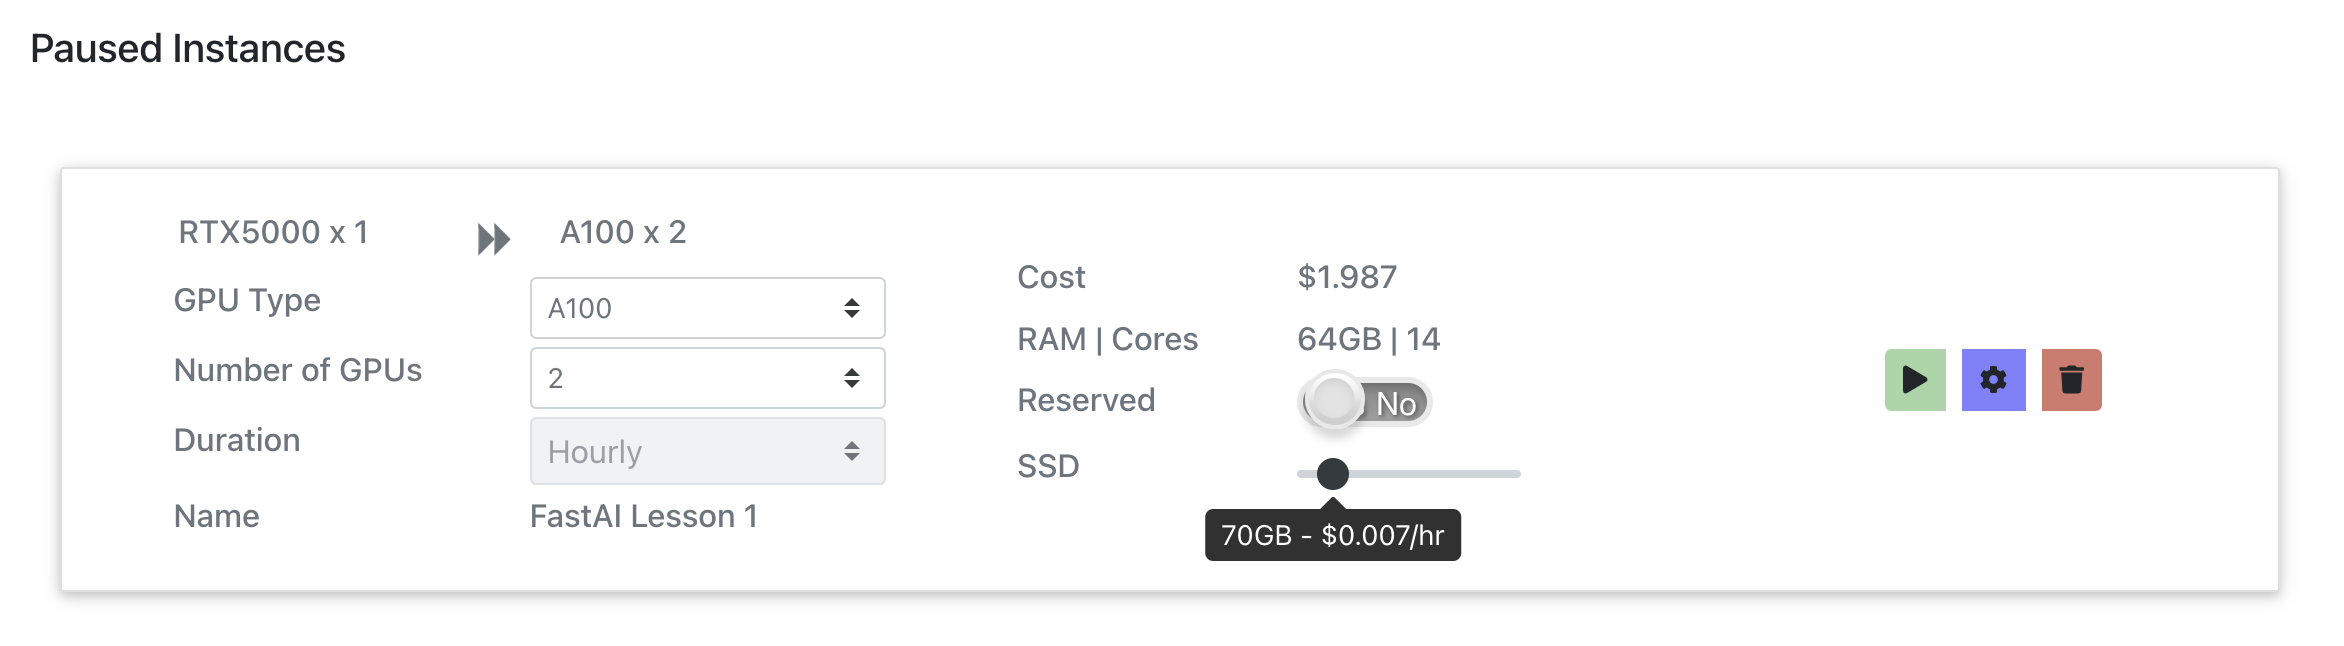
Task: Click the right end of the SSD slider track
Action: 1514,473
